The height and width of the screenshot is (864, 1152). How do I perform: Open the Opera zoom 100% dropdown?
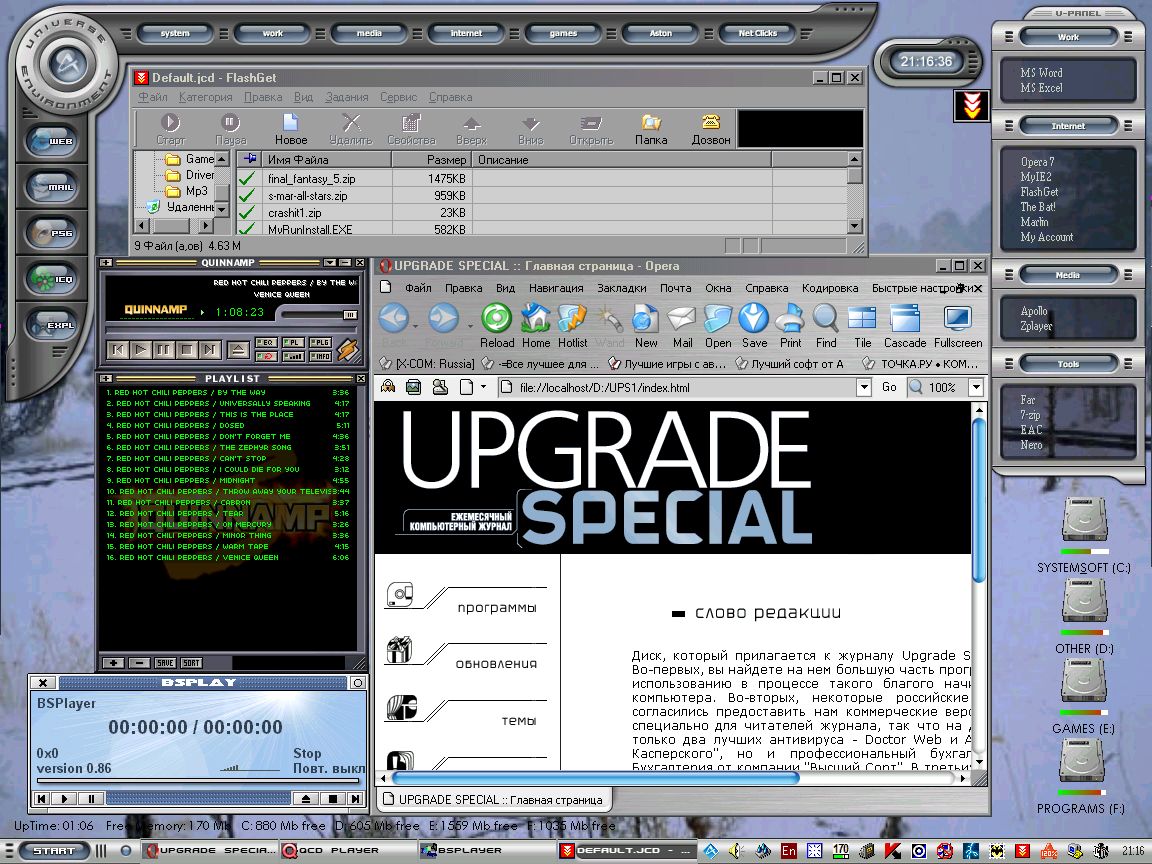(x=975, y=387)
